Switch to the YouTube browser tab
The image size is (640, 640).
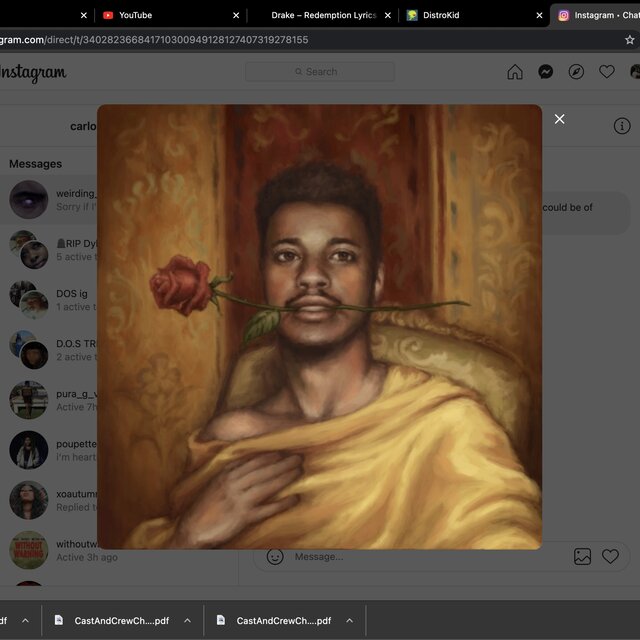tap(135, 15)
